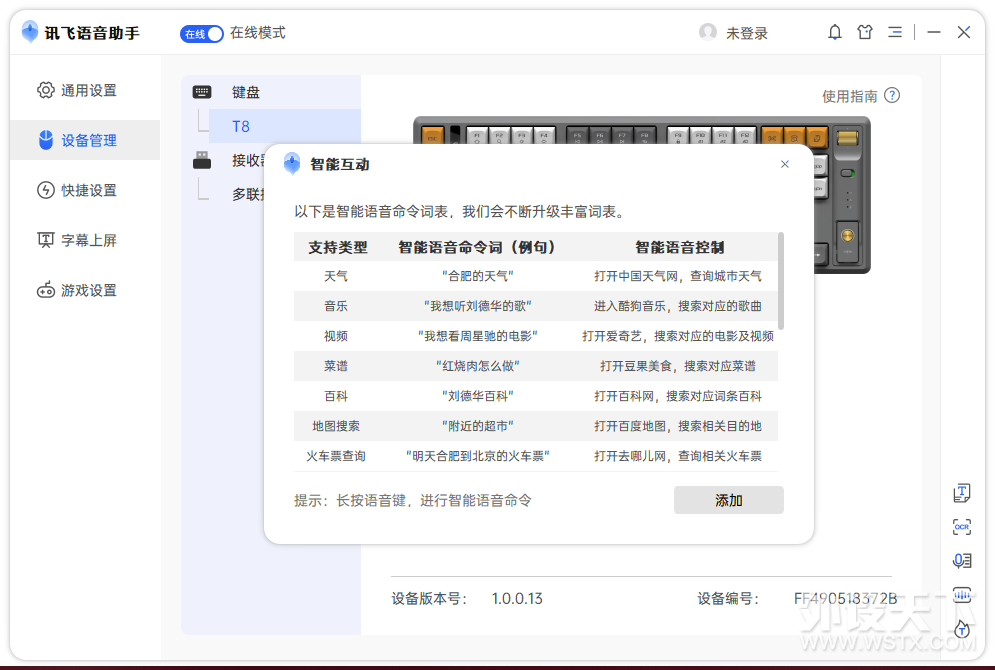The image size is (995, 670).
Task: Click the 设备管理 mouse icon
Action: 46,140
